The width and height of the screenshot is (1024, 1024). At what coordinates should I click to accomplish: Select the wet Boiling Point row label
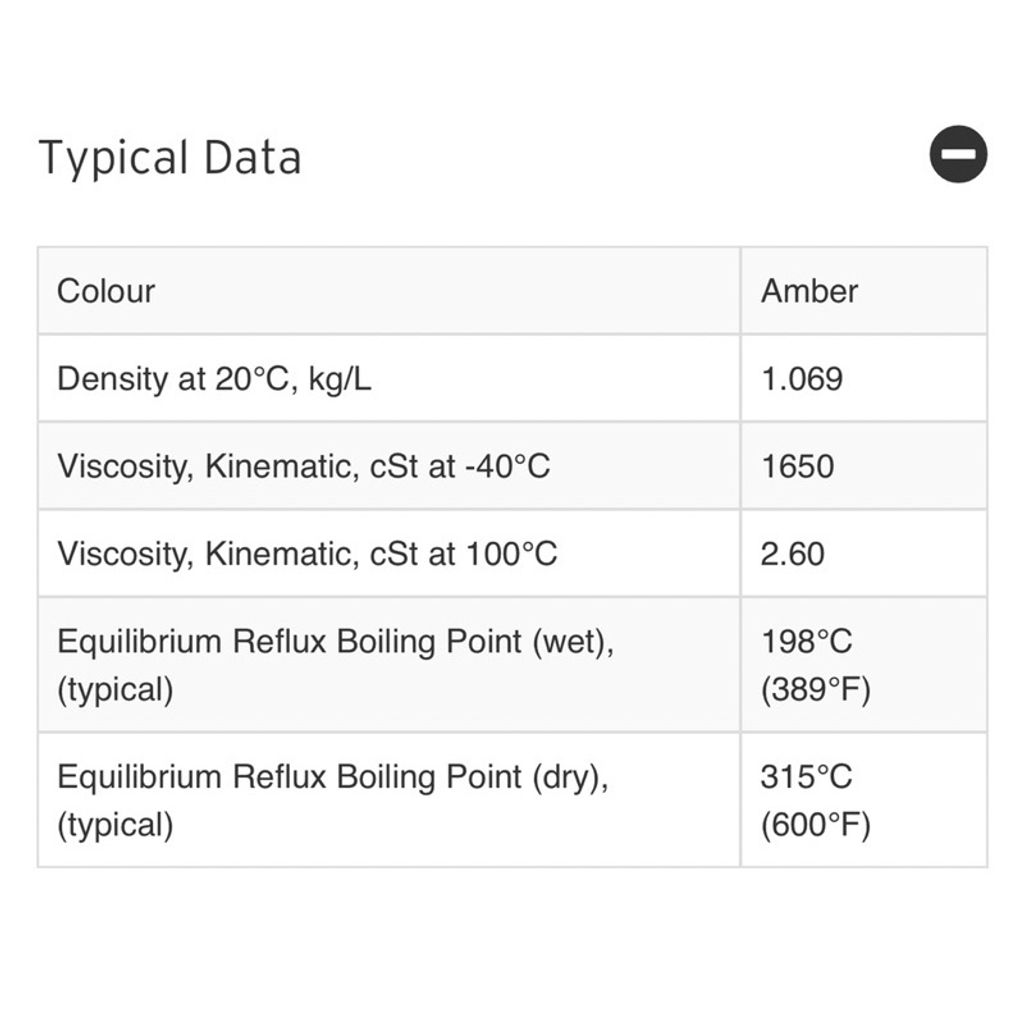point(336,665)
